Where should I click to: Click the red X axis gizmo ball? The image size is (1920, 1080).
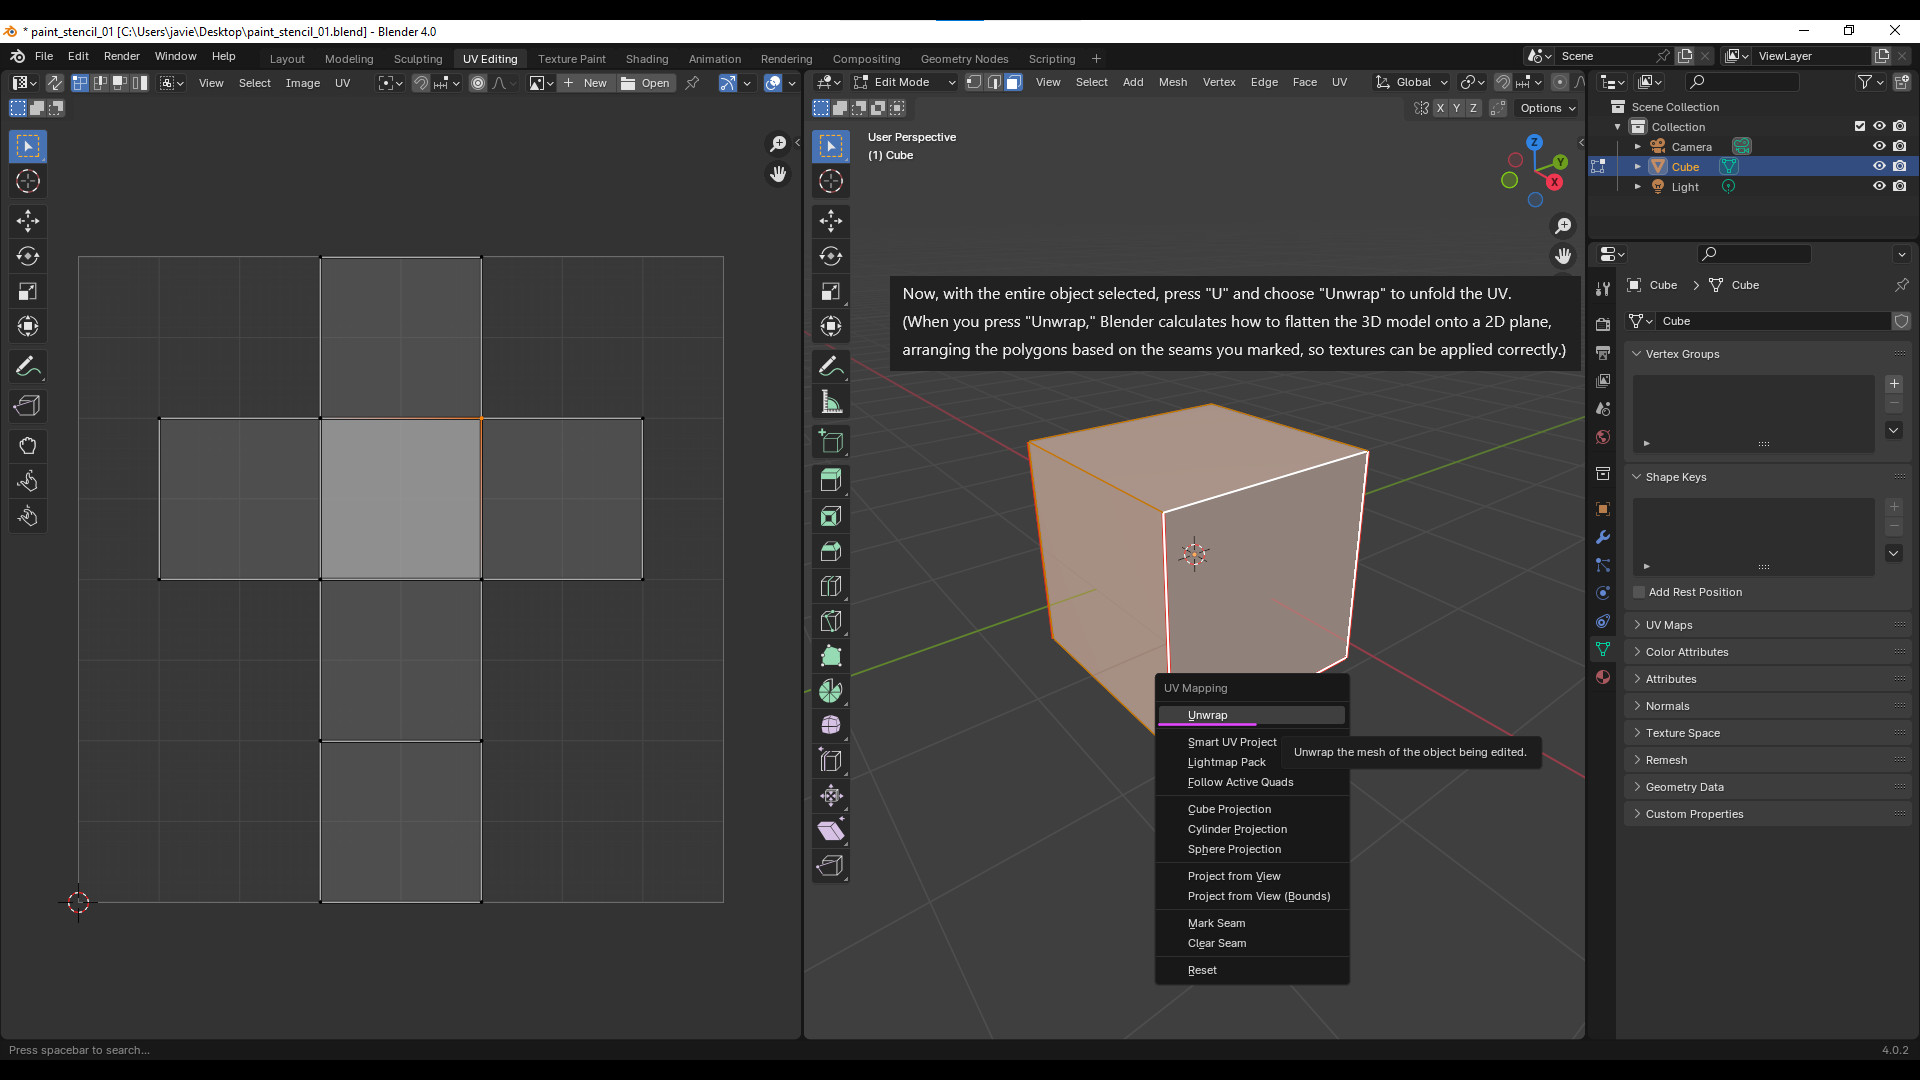(1554, 182)
